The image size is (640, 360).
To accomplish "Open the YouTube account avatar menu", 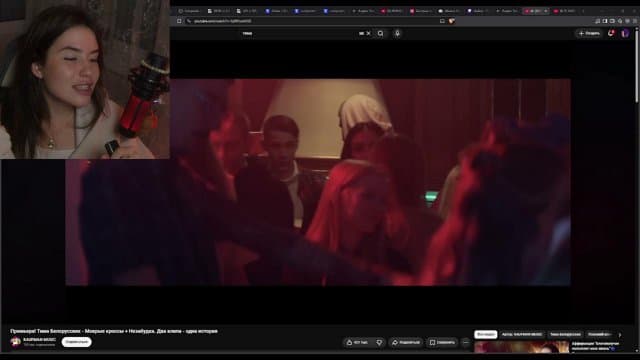I will (625, 33).
